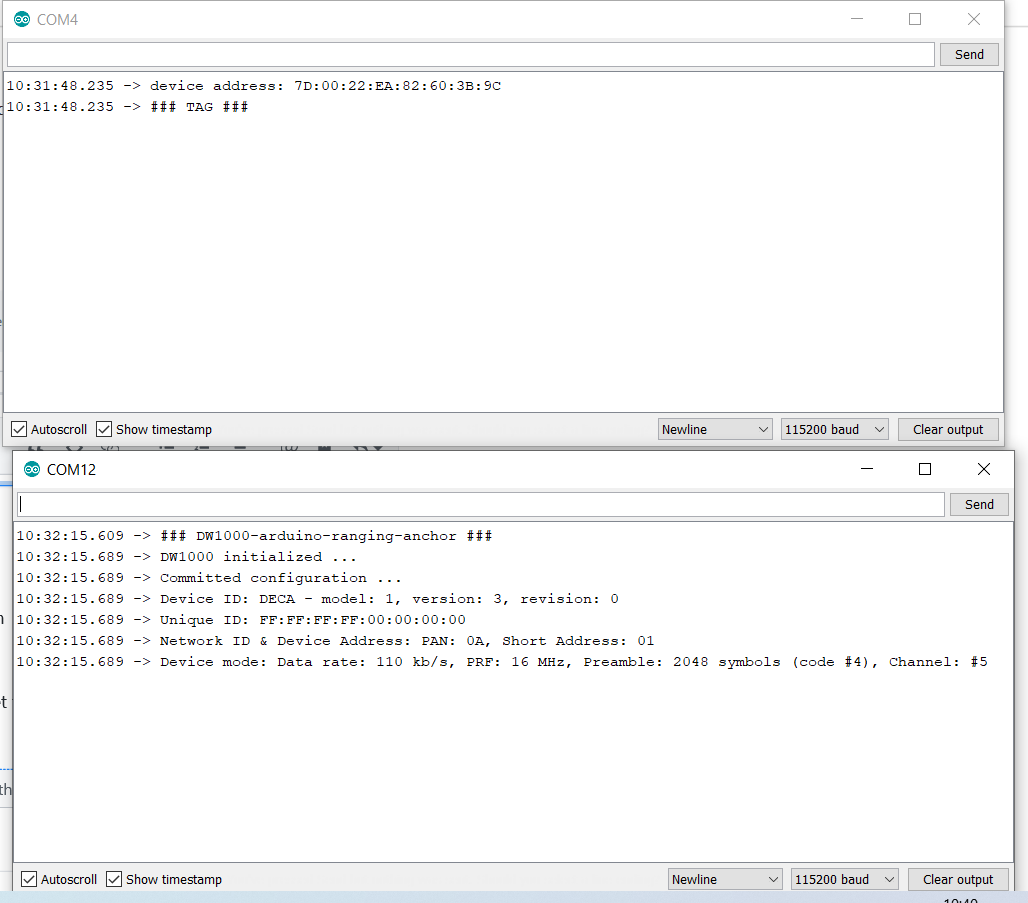Click the Arduino icon in COM12 title bar
Screen dimensions: 1028x903
click(31, 469)
